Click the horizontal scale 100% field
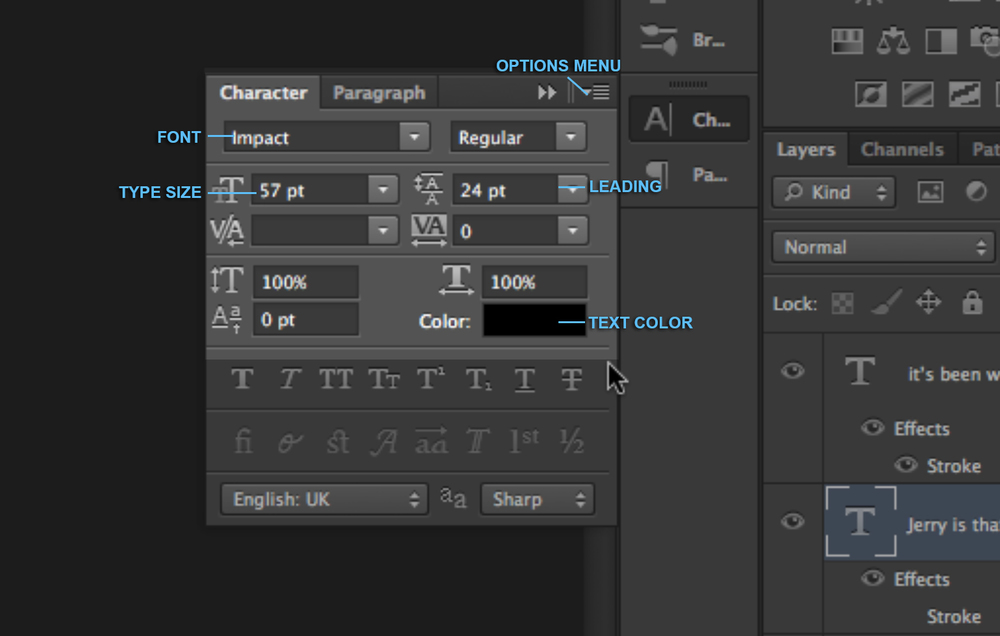 (534, 282)
